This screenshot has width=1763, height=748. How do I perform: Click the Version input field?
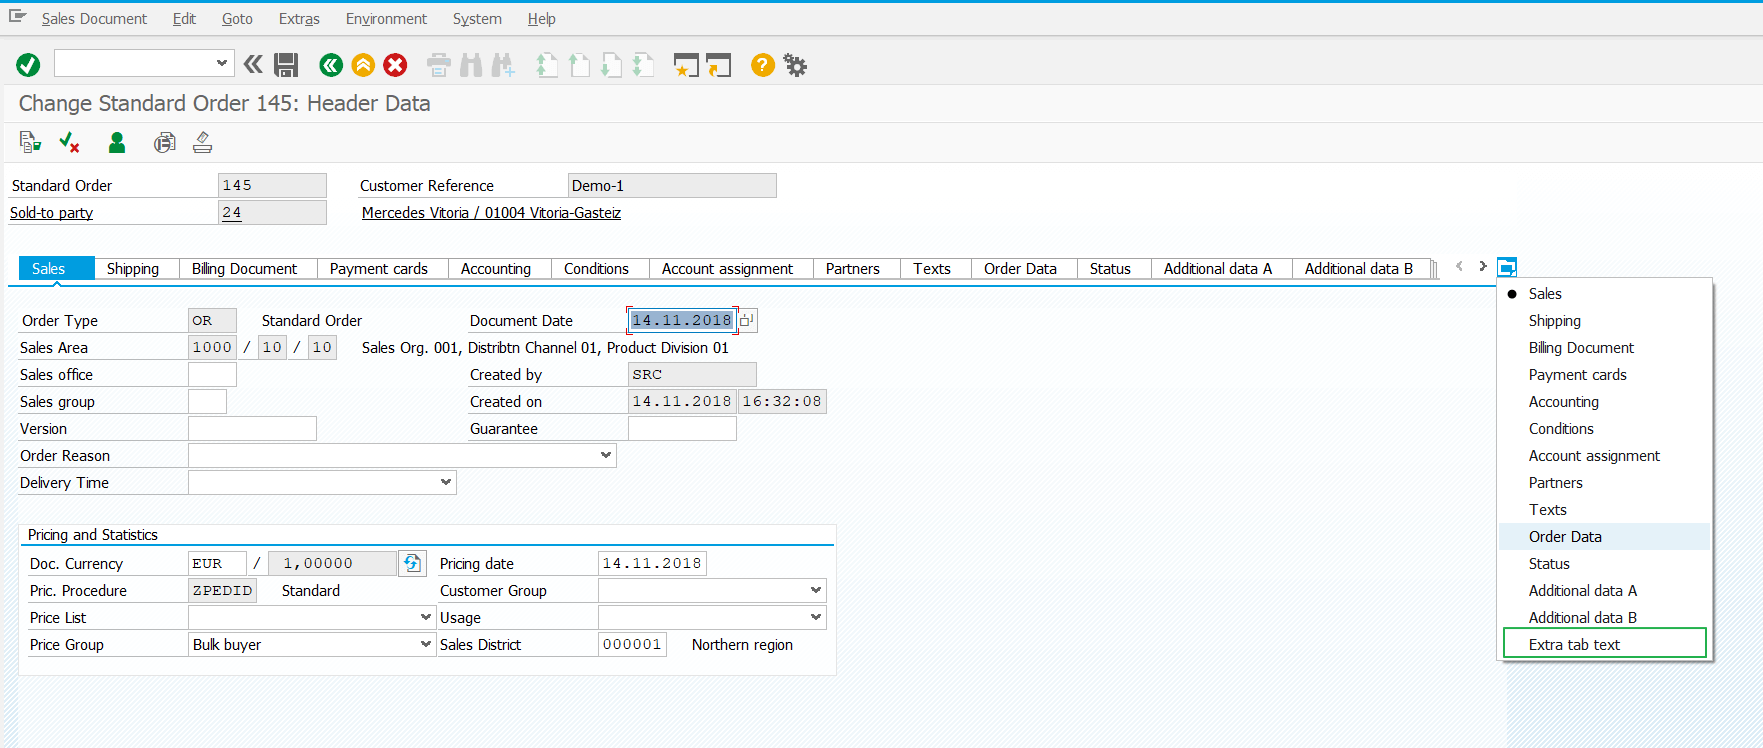pos(252,428)
